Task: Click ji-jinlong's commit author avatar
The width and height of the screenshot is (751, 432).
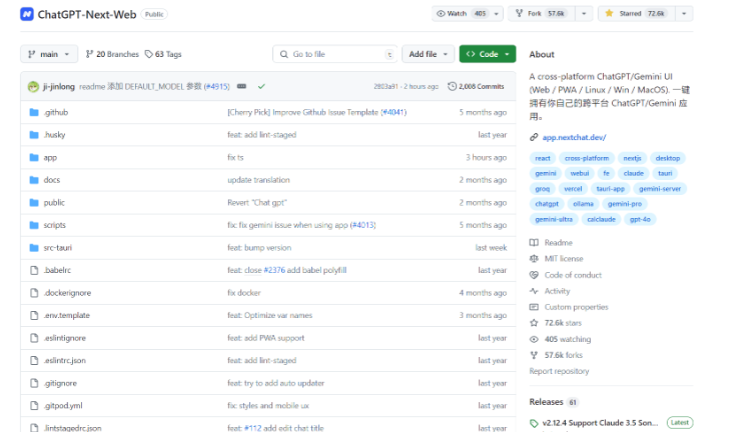Action: 33,87
